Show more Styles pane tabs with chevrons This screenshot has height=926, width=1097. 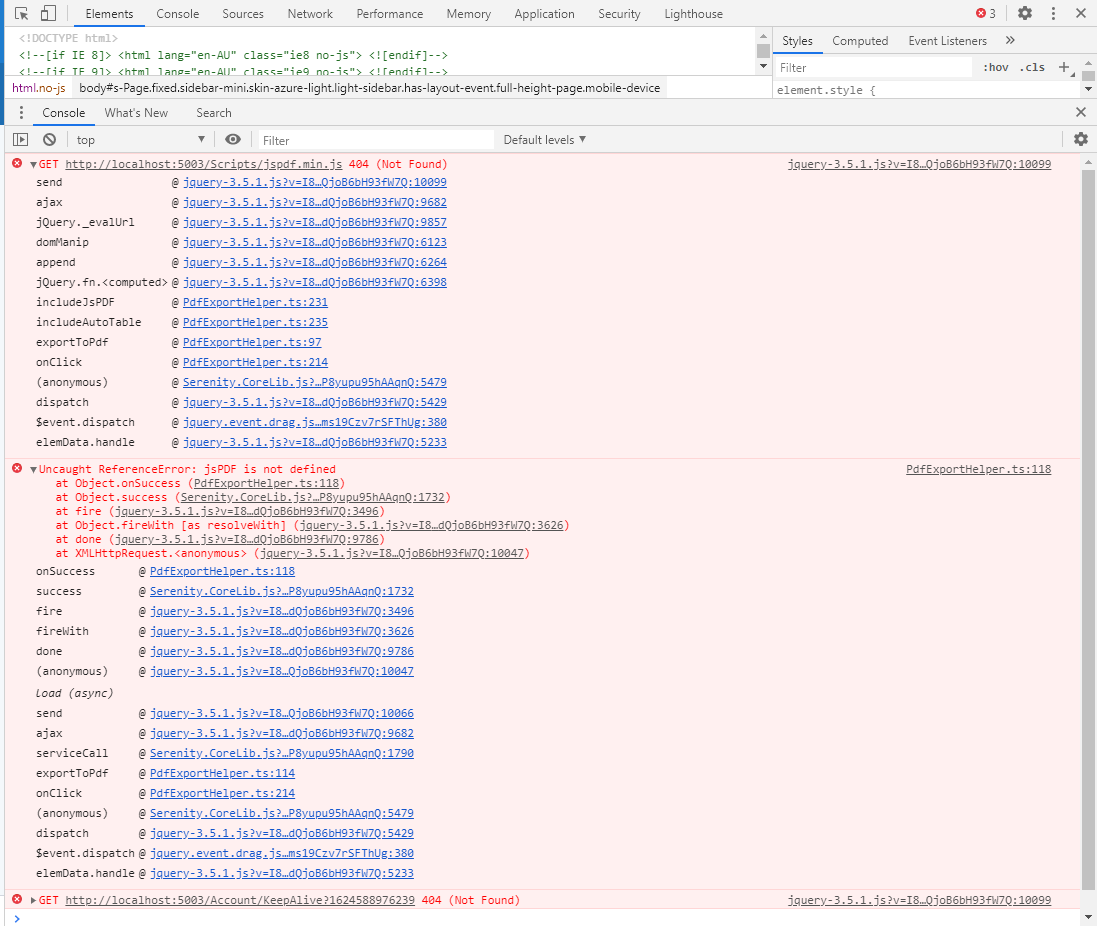click(1010, 41)
